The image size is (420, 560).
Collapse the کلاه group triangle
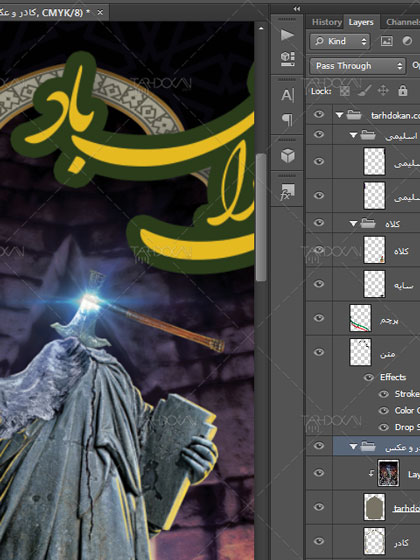point(353,224)
